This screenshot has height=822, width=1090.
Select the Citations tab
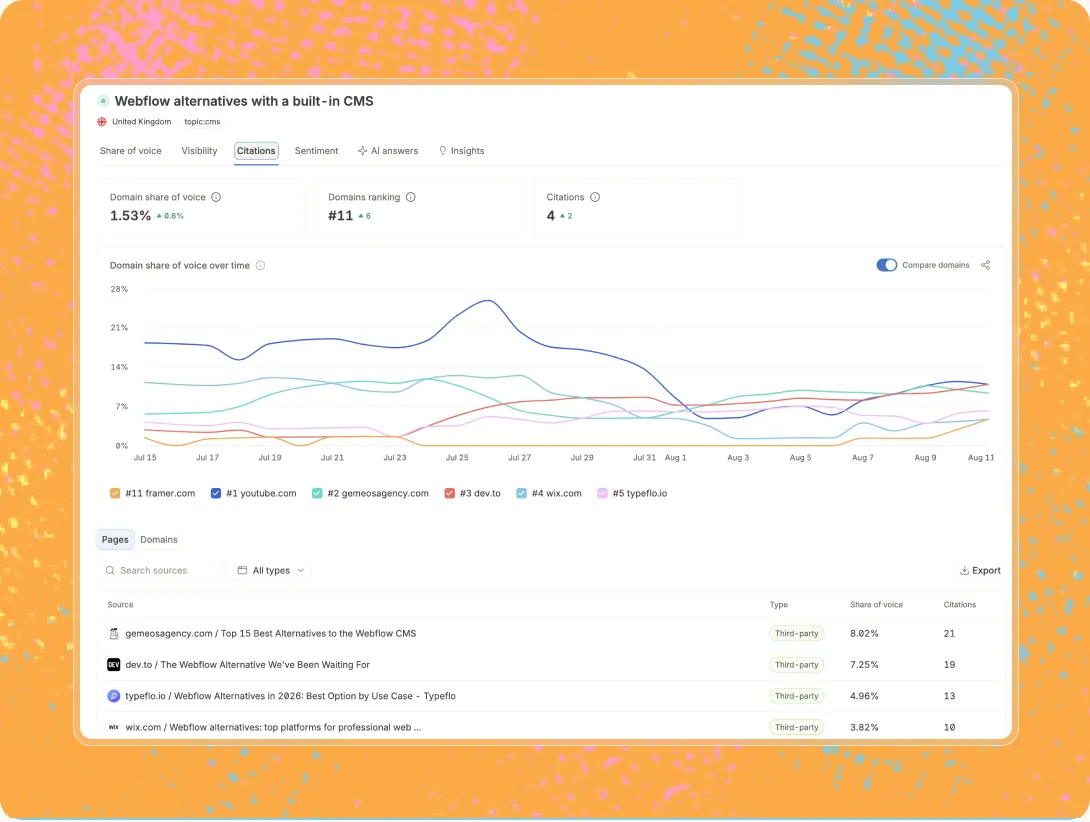click(x=256, y=151)
